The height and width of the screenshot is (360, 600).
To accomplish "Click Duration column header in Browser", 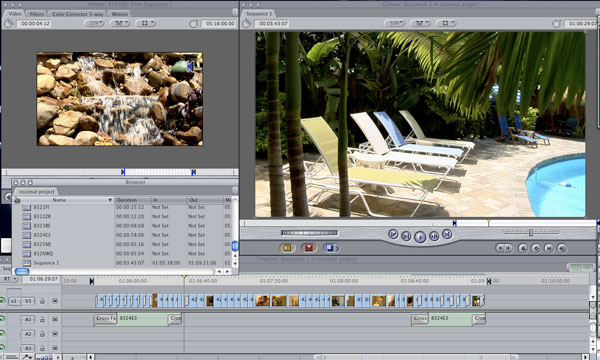I will 133,200.
